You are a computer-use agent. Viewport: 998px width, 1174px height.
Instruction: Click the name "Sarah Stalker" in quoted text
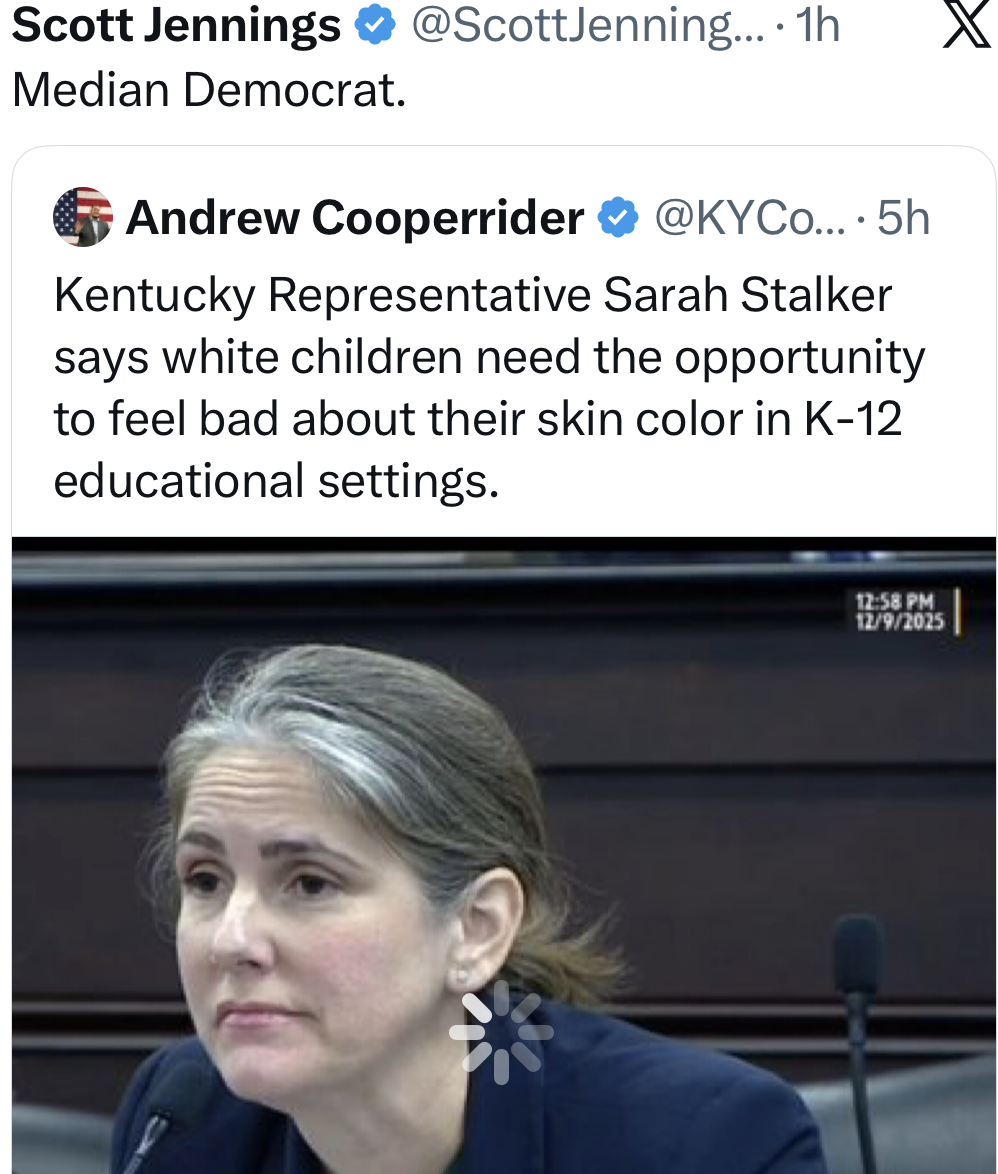coord(748,296)
